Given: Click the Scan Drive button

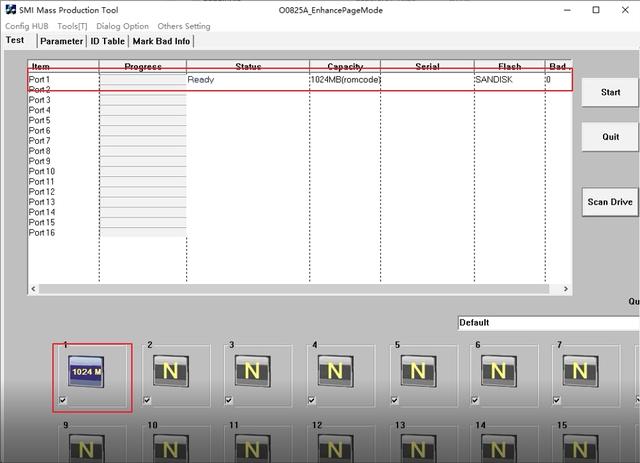Looking at the screenshot, I should [x=610, y=202].
